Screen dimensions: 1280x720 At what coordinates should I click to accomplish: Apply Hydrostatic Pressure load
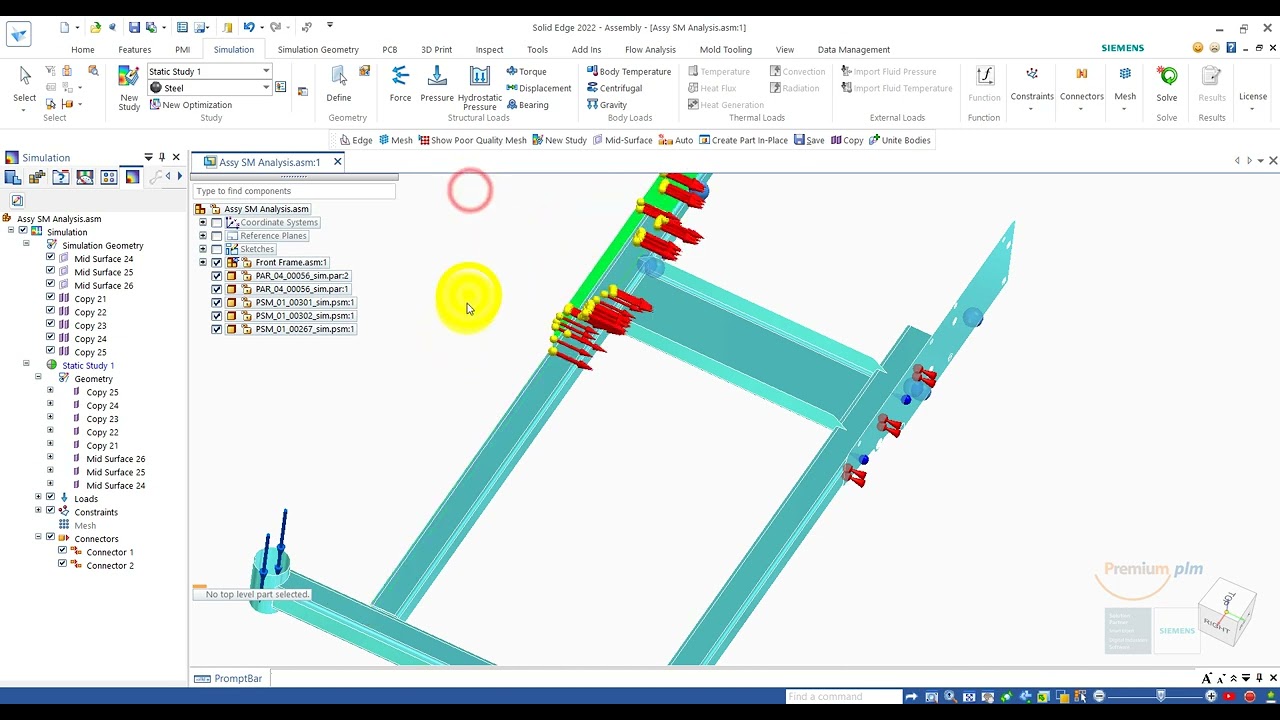click(480, 88)
